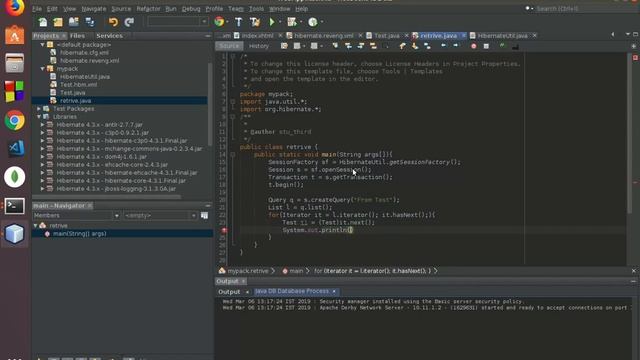Click the Navigator filter icon beside empty combo
640x360 pixels.
(x=204, y=215)
